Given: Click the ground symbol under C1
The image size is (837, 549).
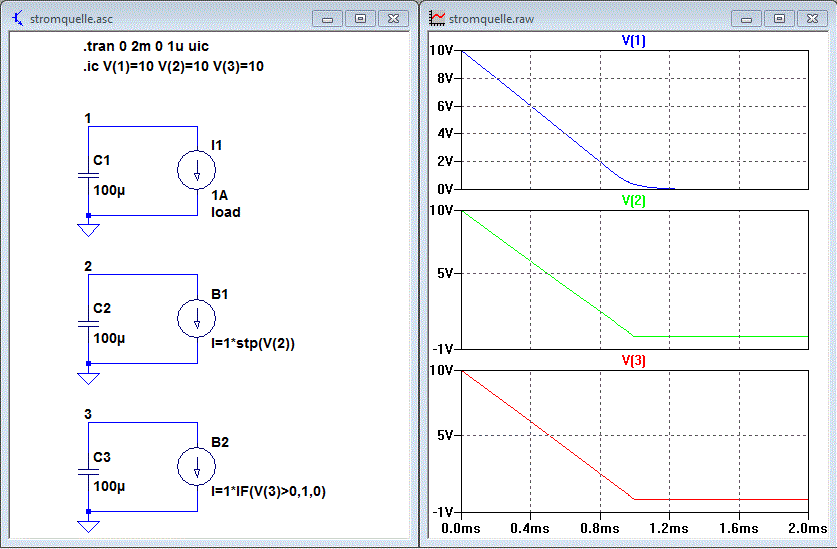Looking at the screenshot, I should tap(88, 229).
